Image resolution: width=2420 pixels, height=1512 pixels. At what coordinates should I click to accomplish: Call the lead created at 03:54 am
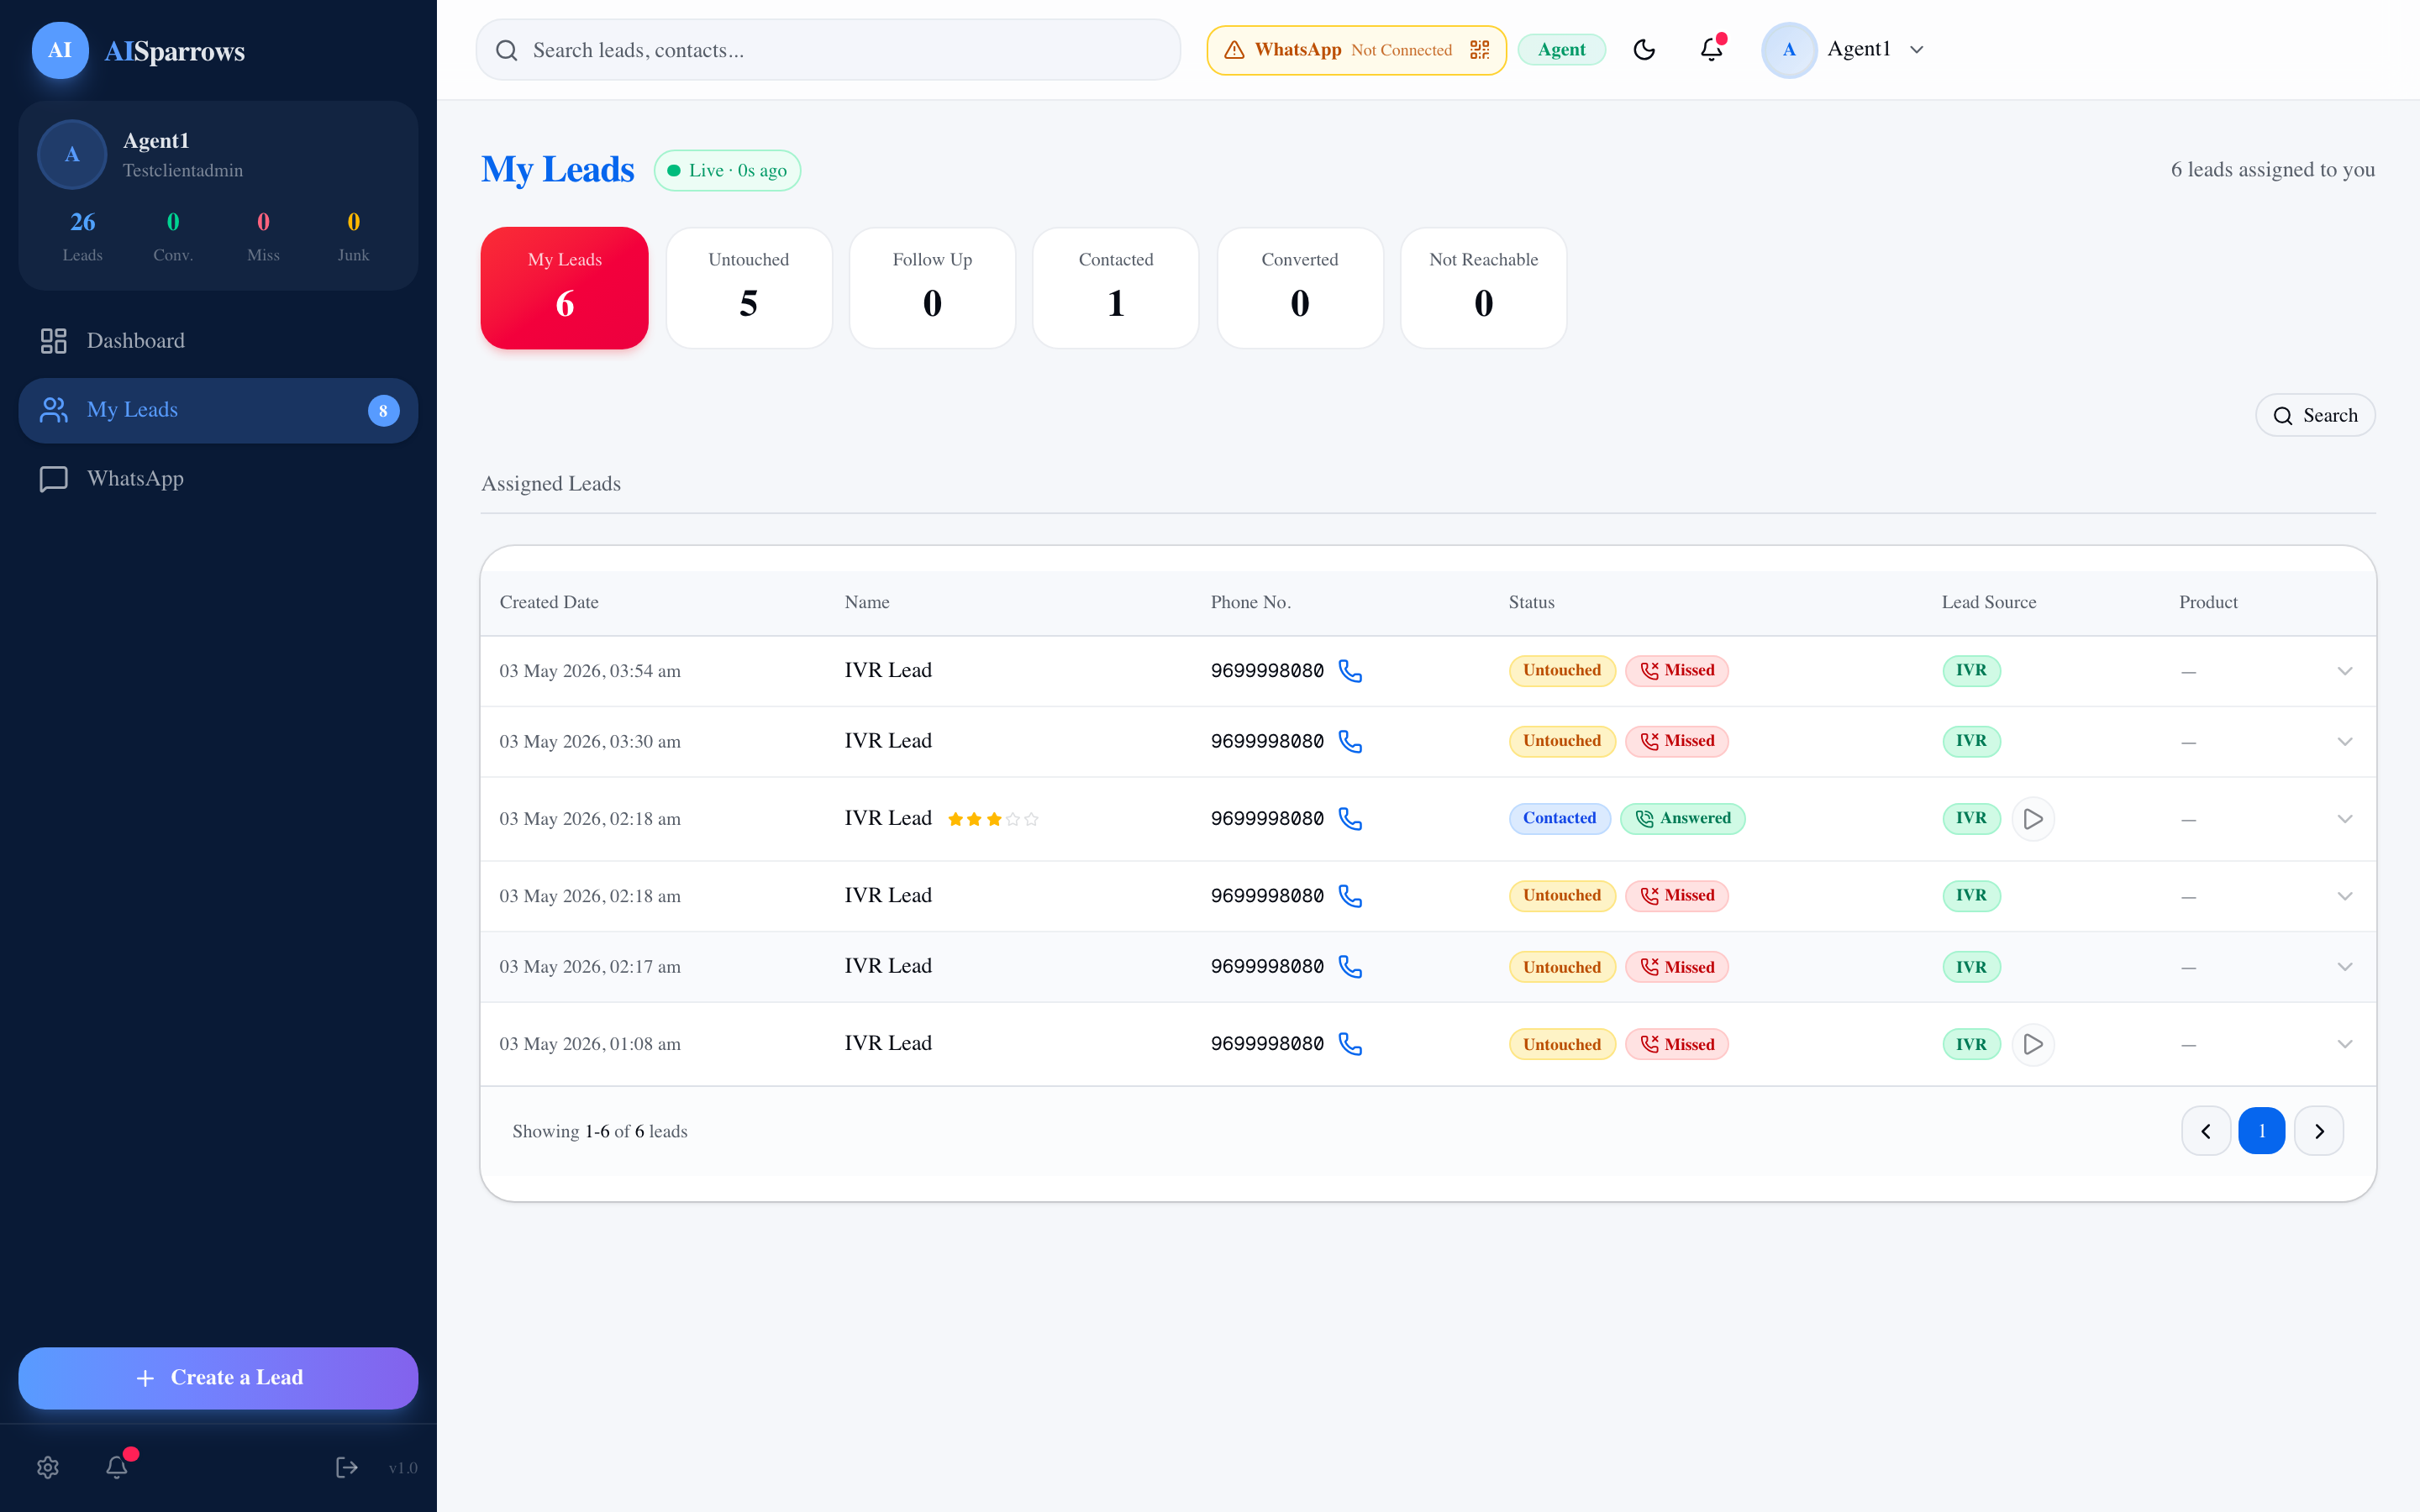1350,670
